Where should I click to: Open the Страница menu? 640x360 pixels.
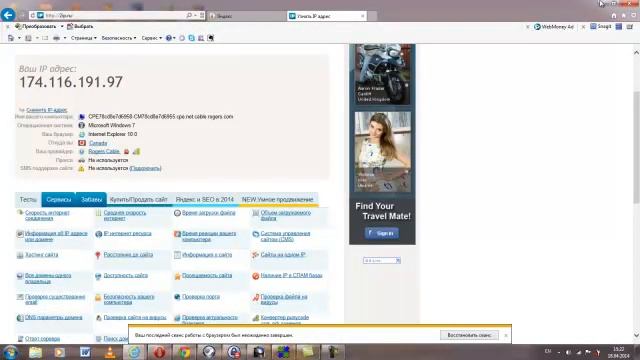point(84,38)
